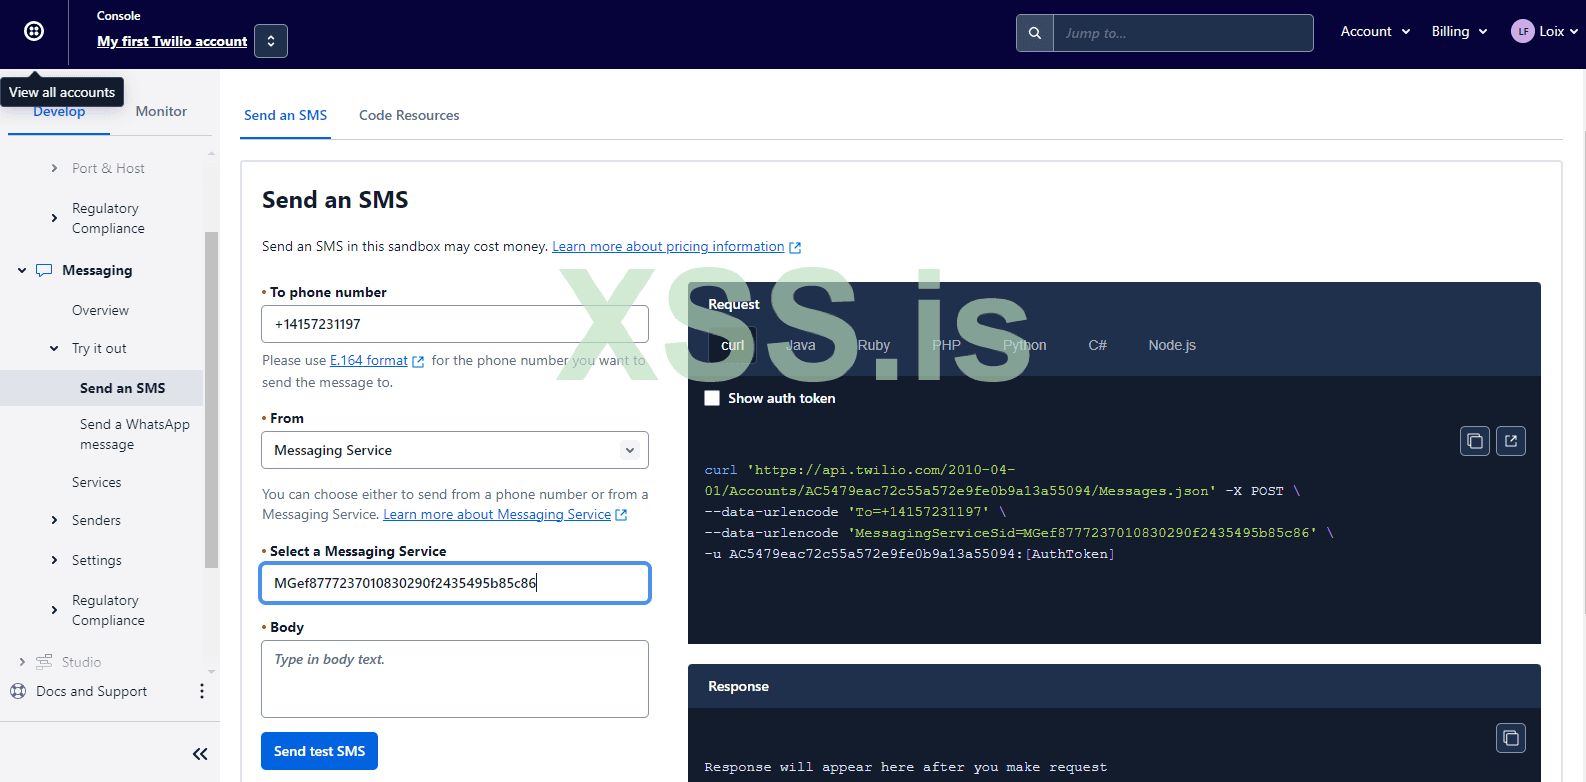The image size is (1586, 782).
Task: Switch to the Develop tab
Action: tap(59, 111)
